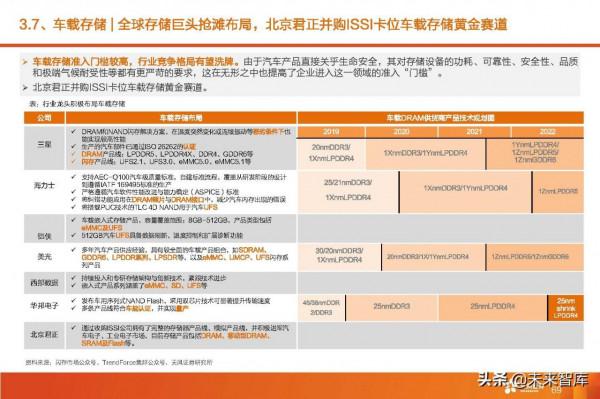The width and height of the screenshot is (600, 399).
Task: Click the 北京君正 company cell
Action: [x=44, y=334]
